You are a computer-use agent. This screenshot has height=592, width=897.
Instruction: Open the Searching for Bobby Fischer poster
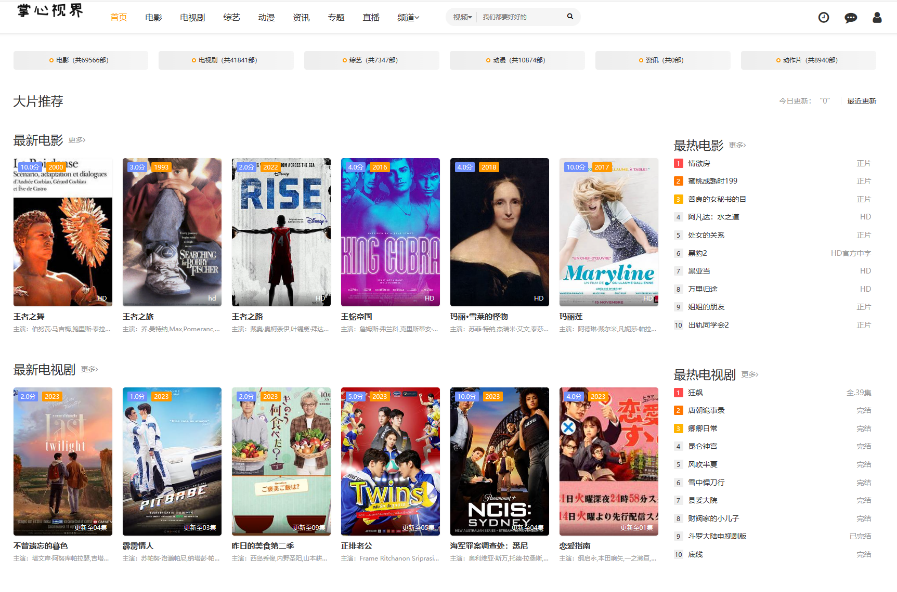click(172, 232)
